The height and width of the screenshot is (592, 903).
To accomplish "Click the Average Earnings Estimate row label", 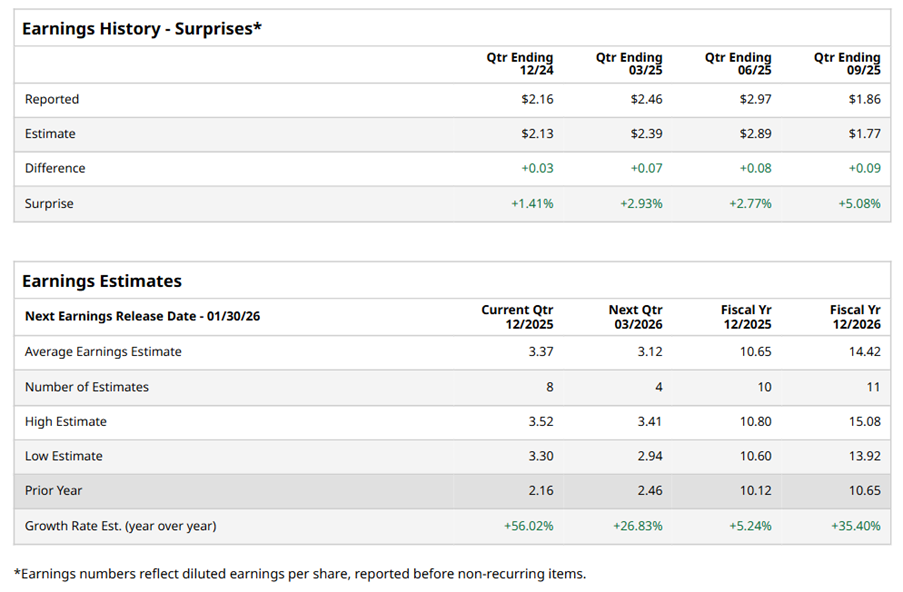I will tap(103, 351).
